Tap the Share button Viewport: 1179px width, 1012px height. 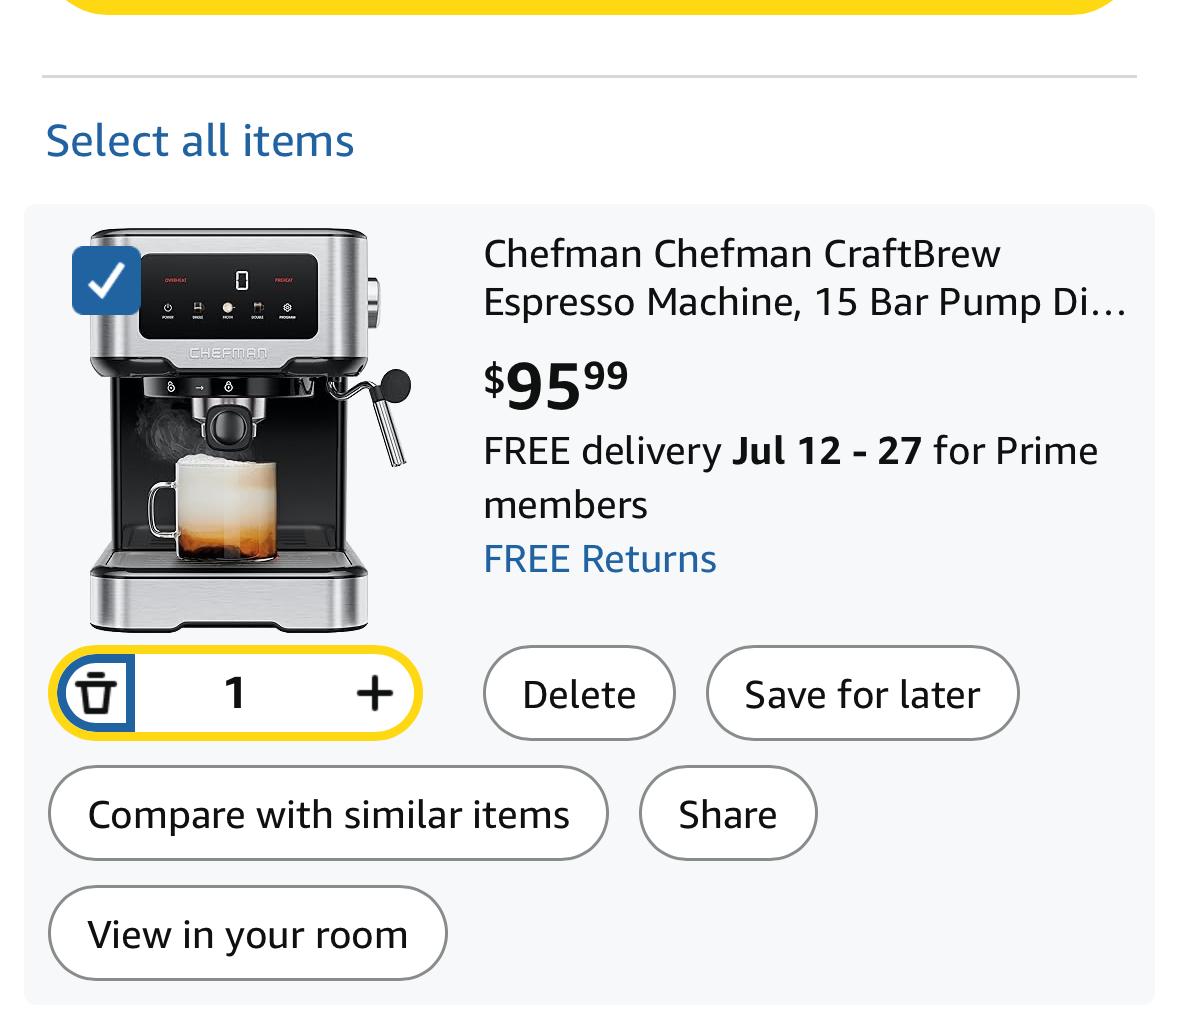tap(727, 814)
